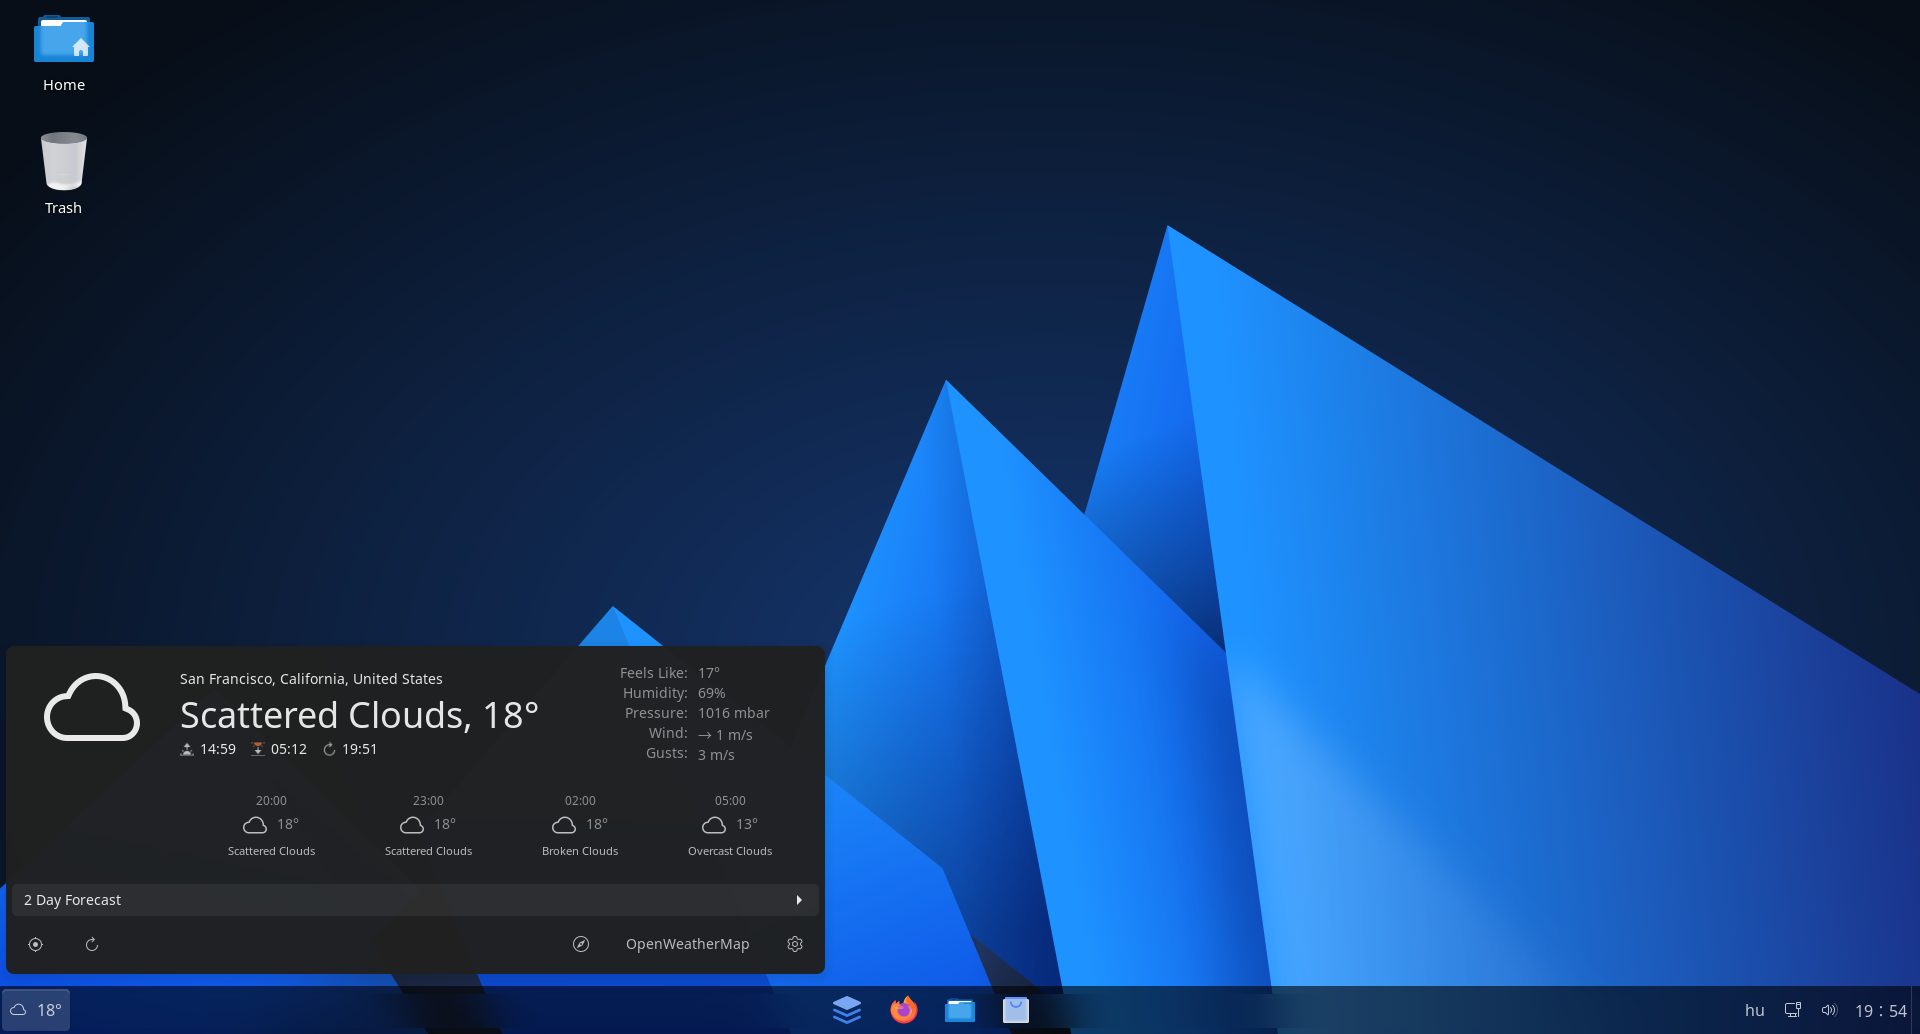Open the display configuration tray icon
The image size is (1920, 1034).
coord(1793,1010)
